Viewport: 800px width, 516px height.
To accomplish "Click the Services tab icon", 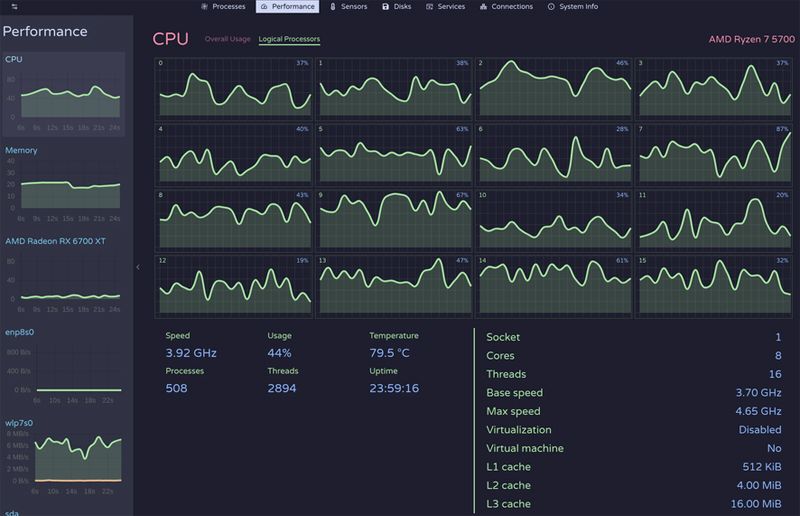I will tap(430, 7).
